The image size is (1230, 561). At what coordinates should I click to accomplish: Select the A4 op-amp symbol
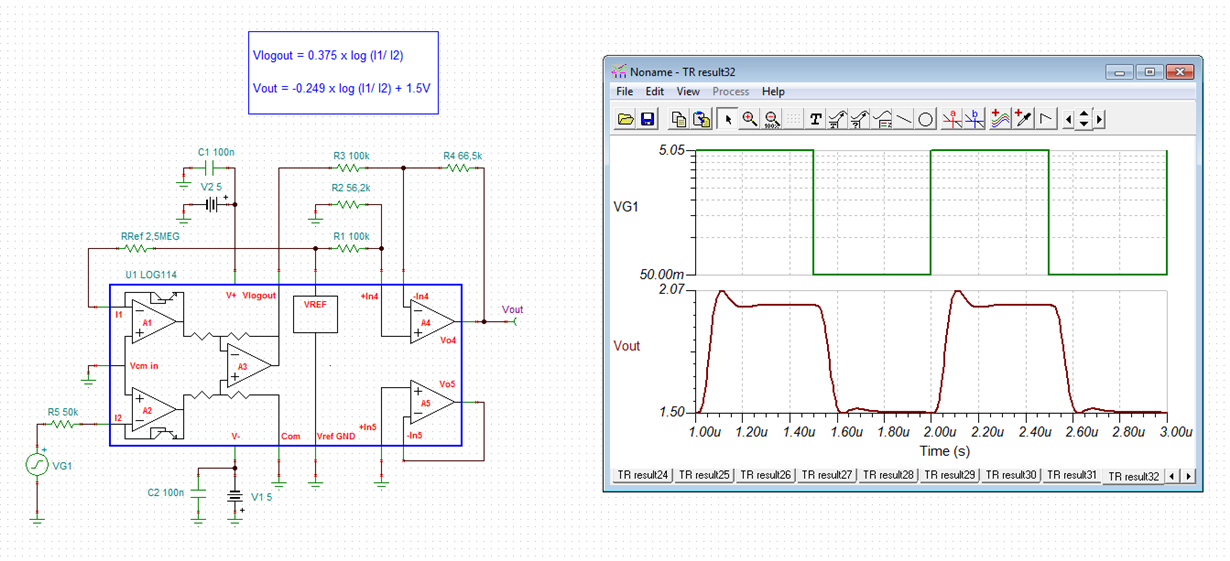(431, 322)
